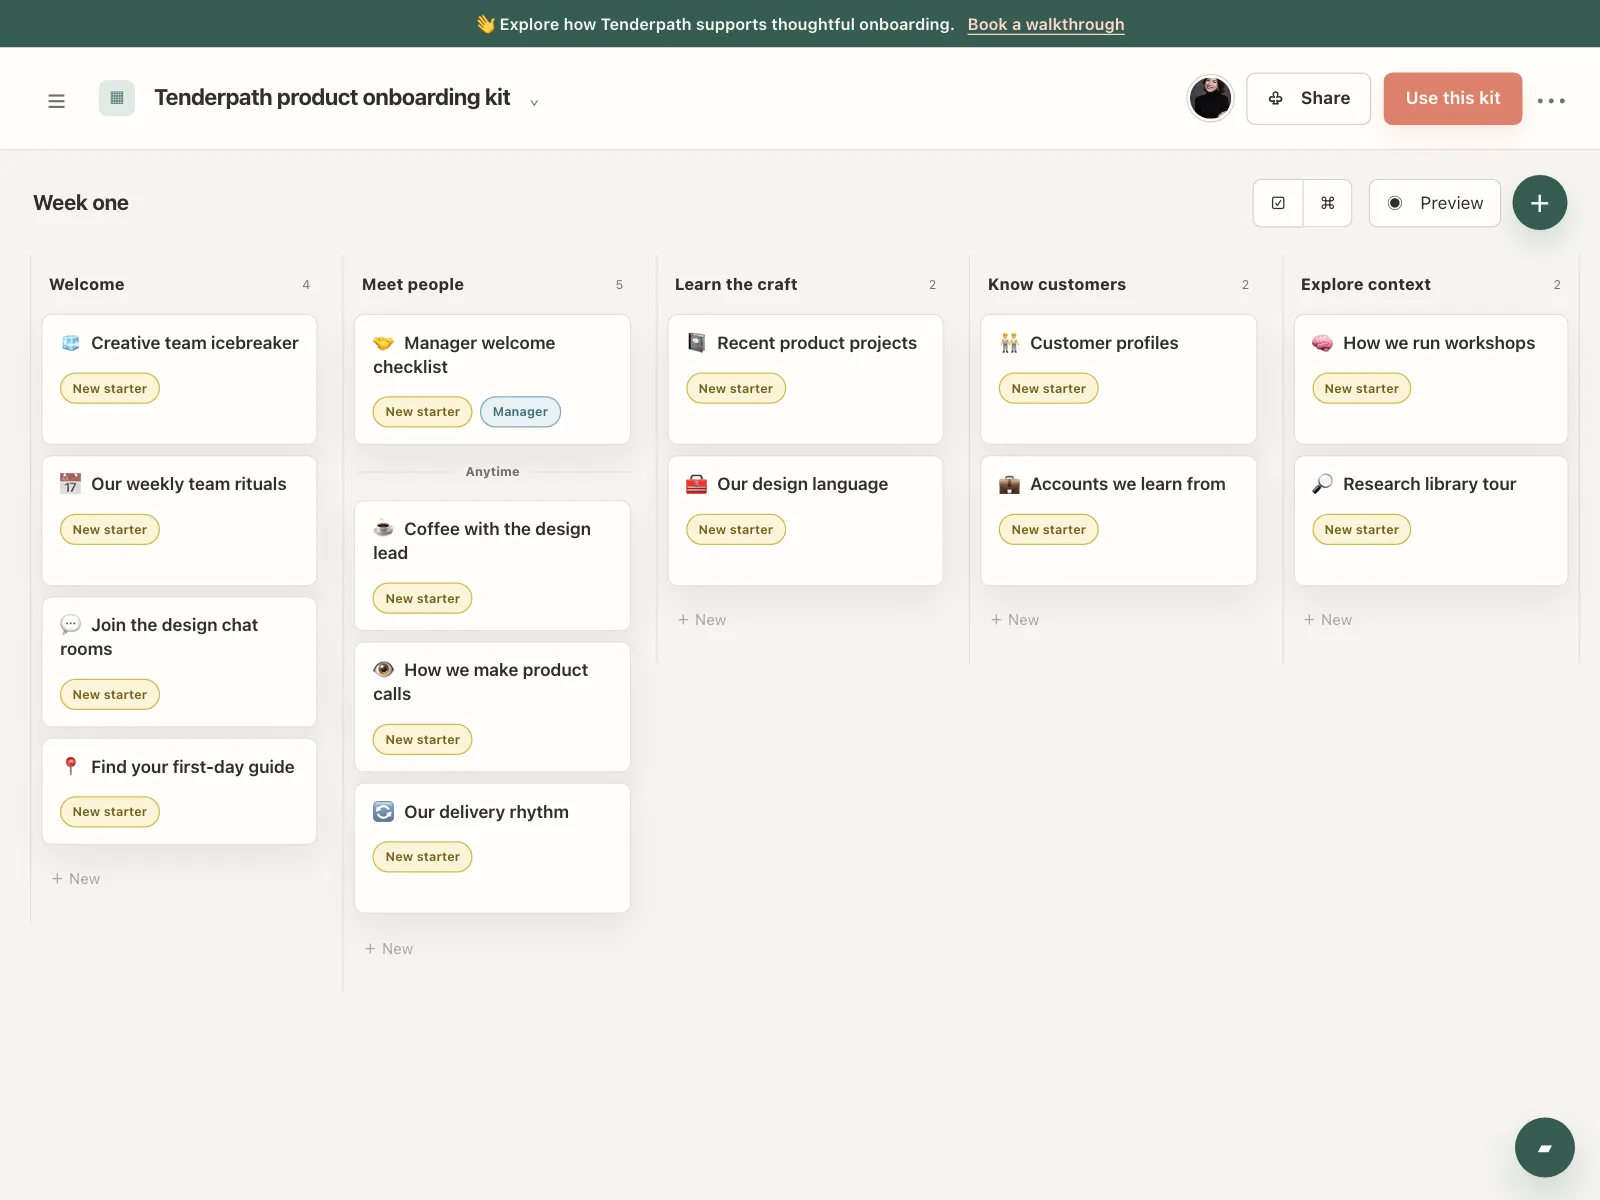Click the Week one section title
The image size is (1600, 1200).
pyautogui.click(x=81, y=203)
